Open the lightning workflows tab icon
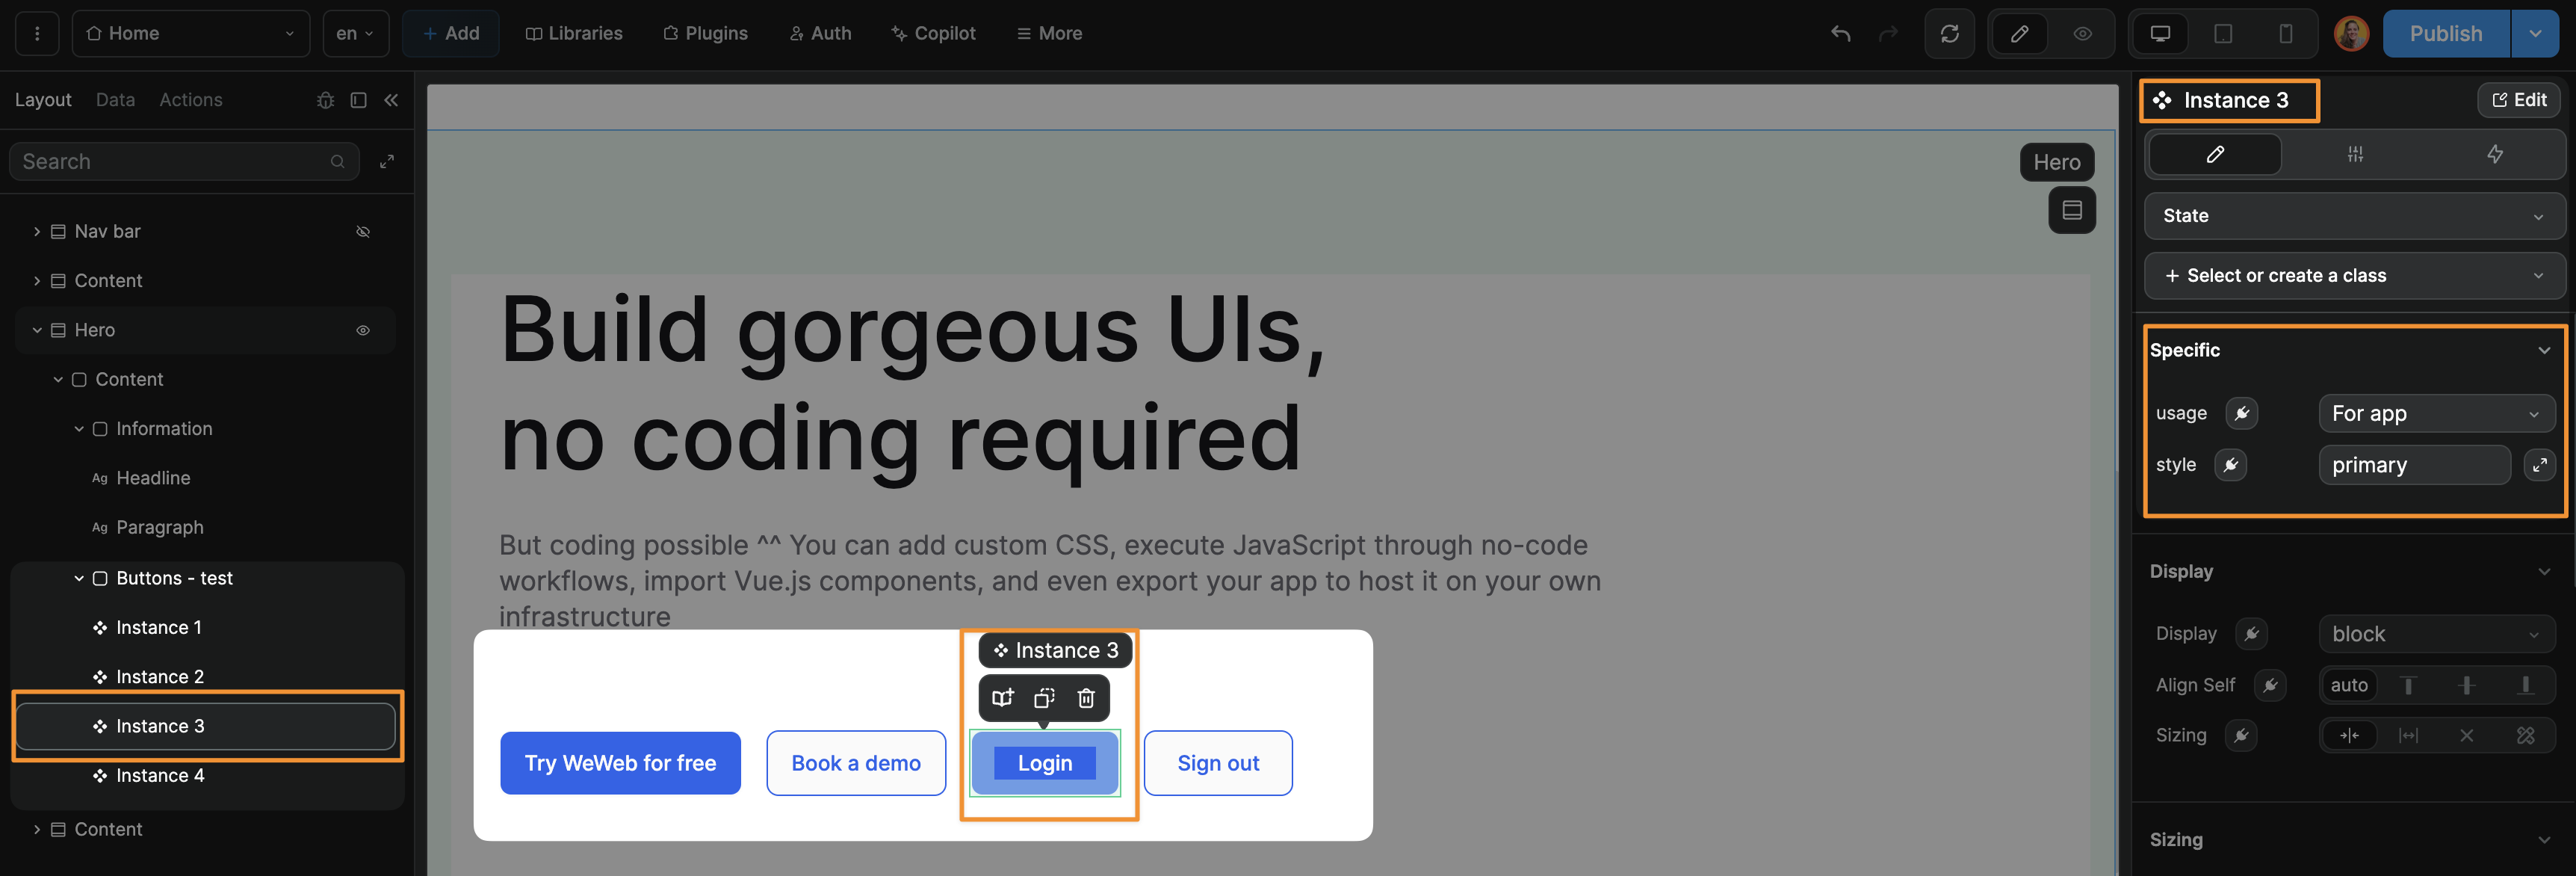The image size is (2576, 876). pos(2495,154)
